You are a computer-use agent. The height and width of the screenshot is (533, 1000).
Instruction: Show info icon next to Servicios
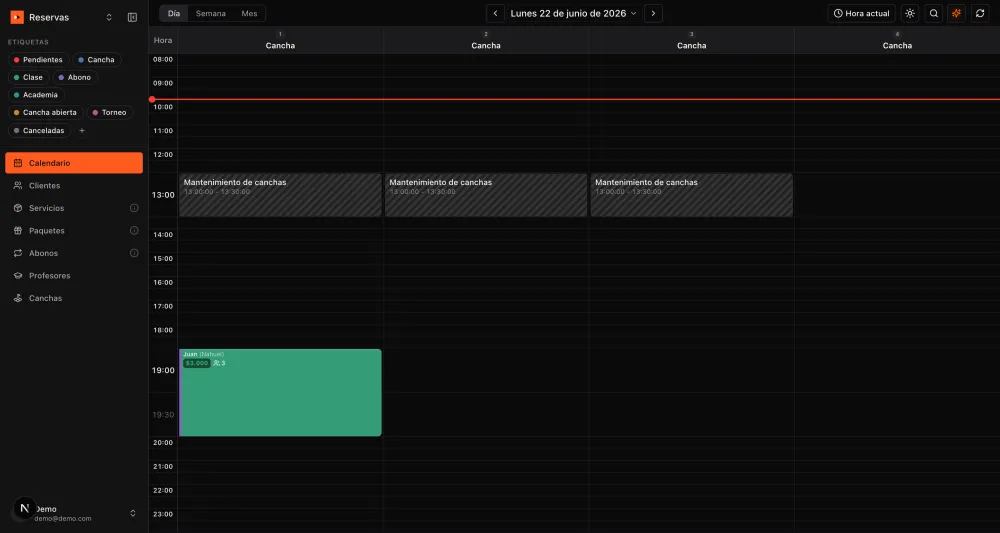click(134, 208)
